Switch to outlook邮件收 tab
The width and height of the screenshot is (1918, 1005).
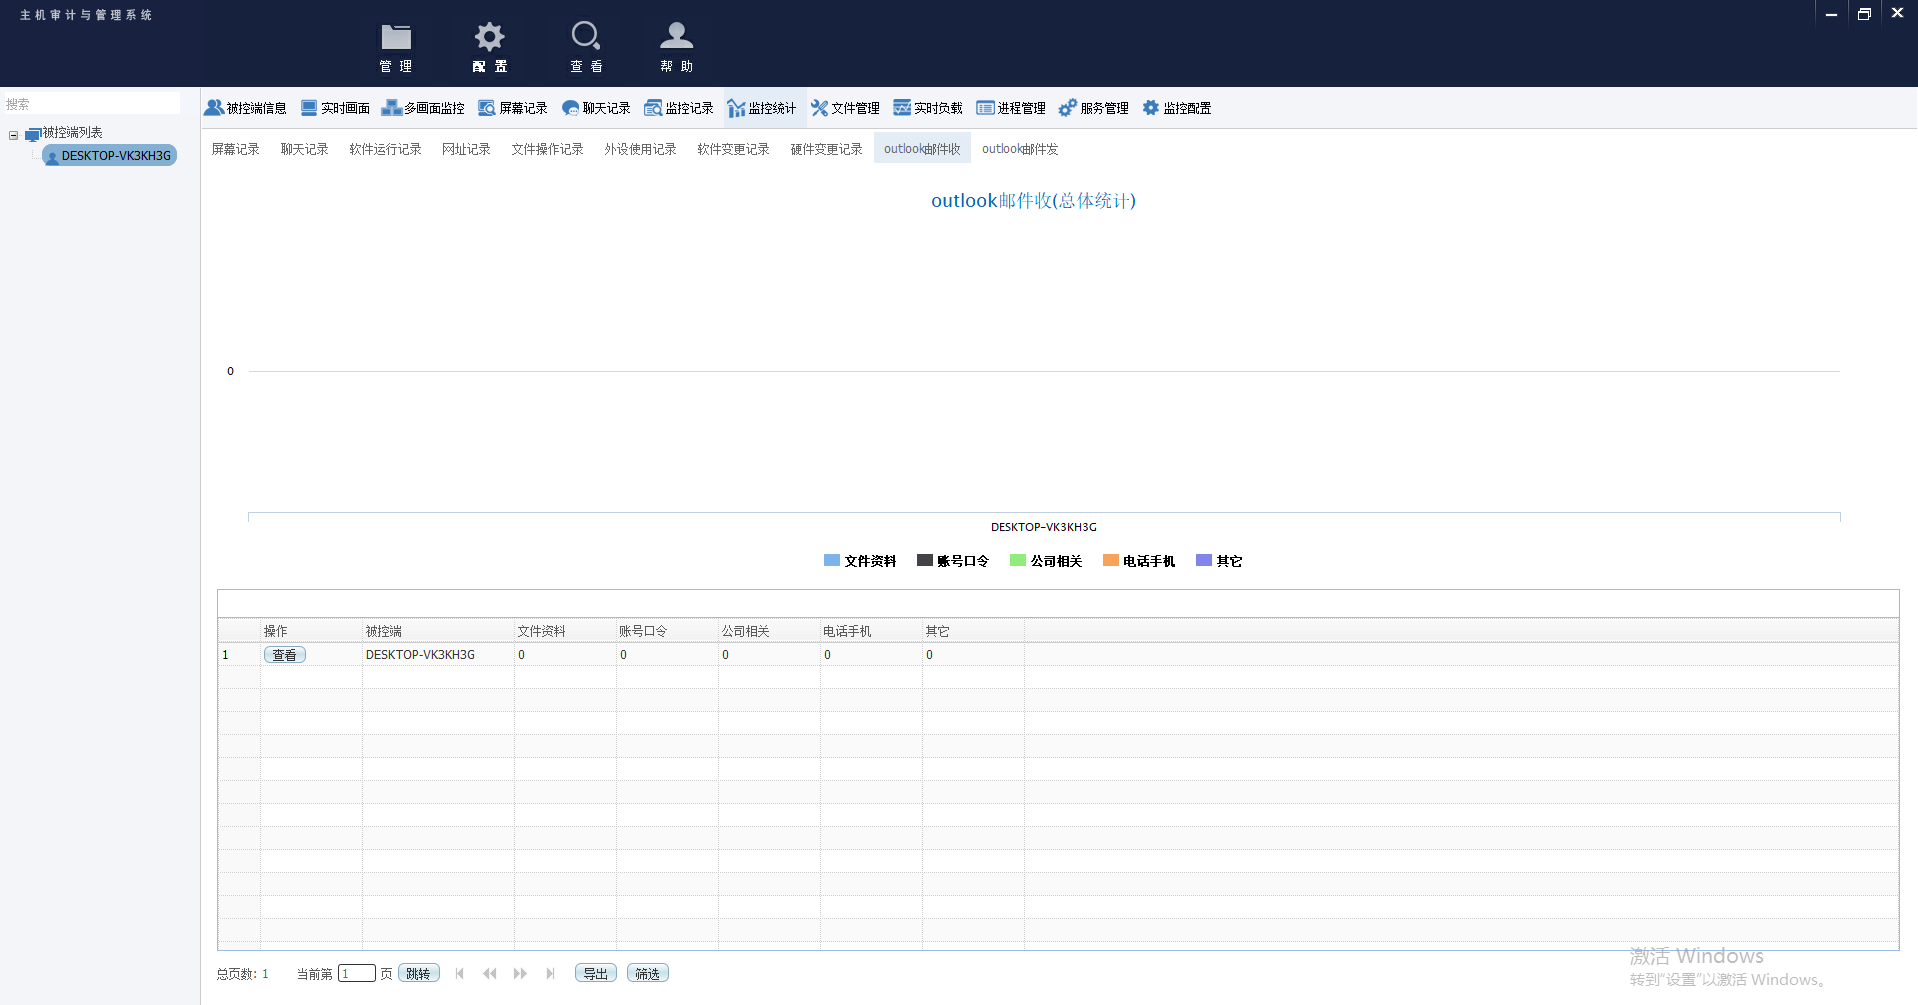point(922,149)
